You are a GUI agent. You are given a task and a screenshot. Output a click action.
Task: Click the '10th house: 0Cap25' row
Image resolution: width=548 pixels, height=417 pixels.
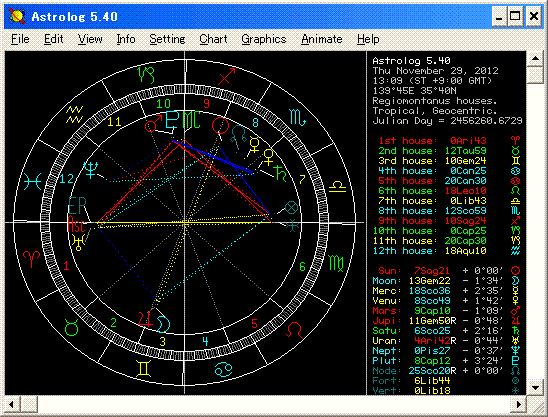tap(447, 231)
